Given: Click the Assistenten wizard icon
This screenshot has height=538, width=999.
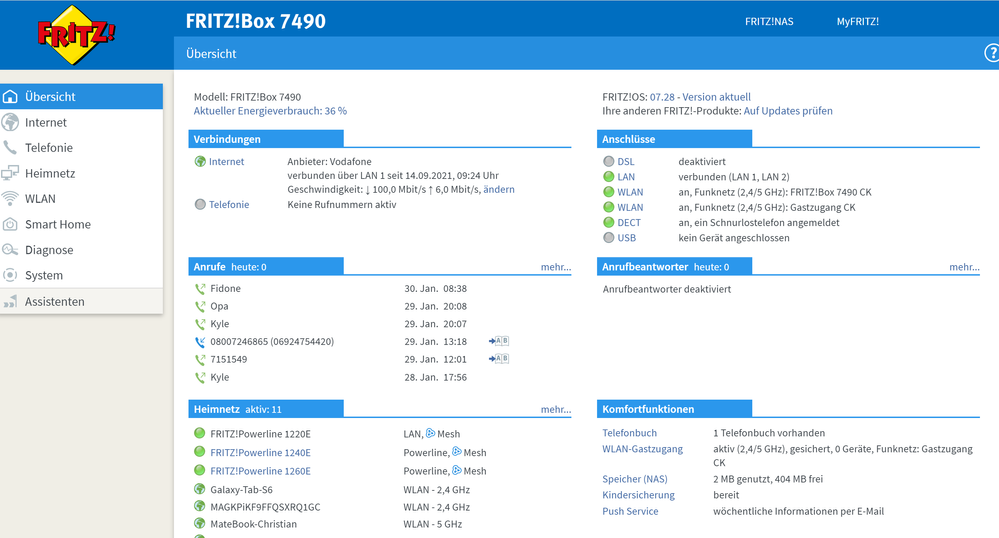Looking at the screenshot, I should pyautogui.click(x=10, y=302).
